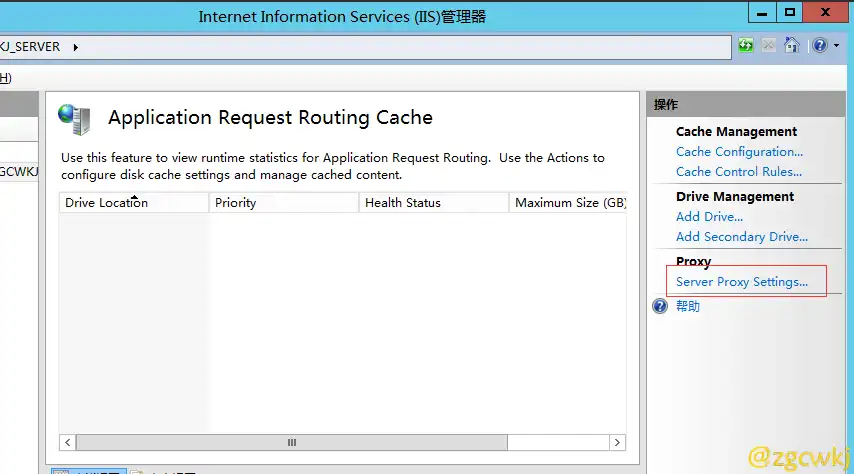The width and height of the screenshot is (854, 474).
Task: Open Cache Configuration action
Action: (x=739, y=152)
